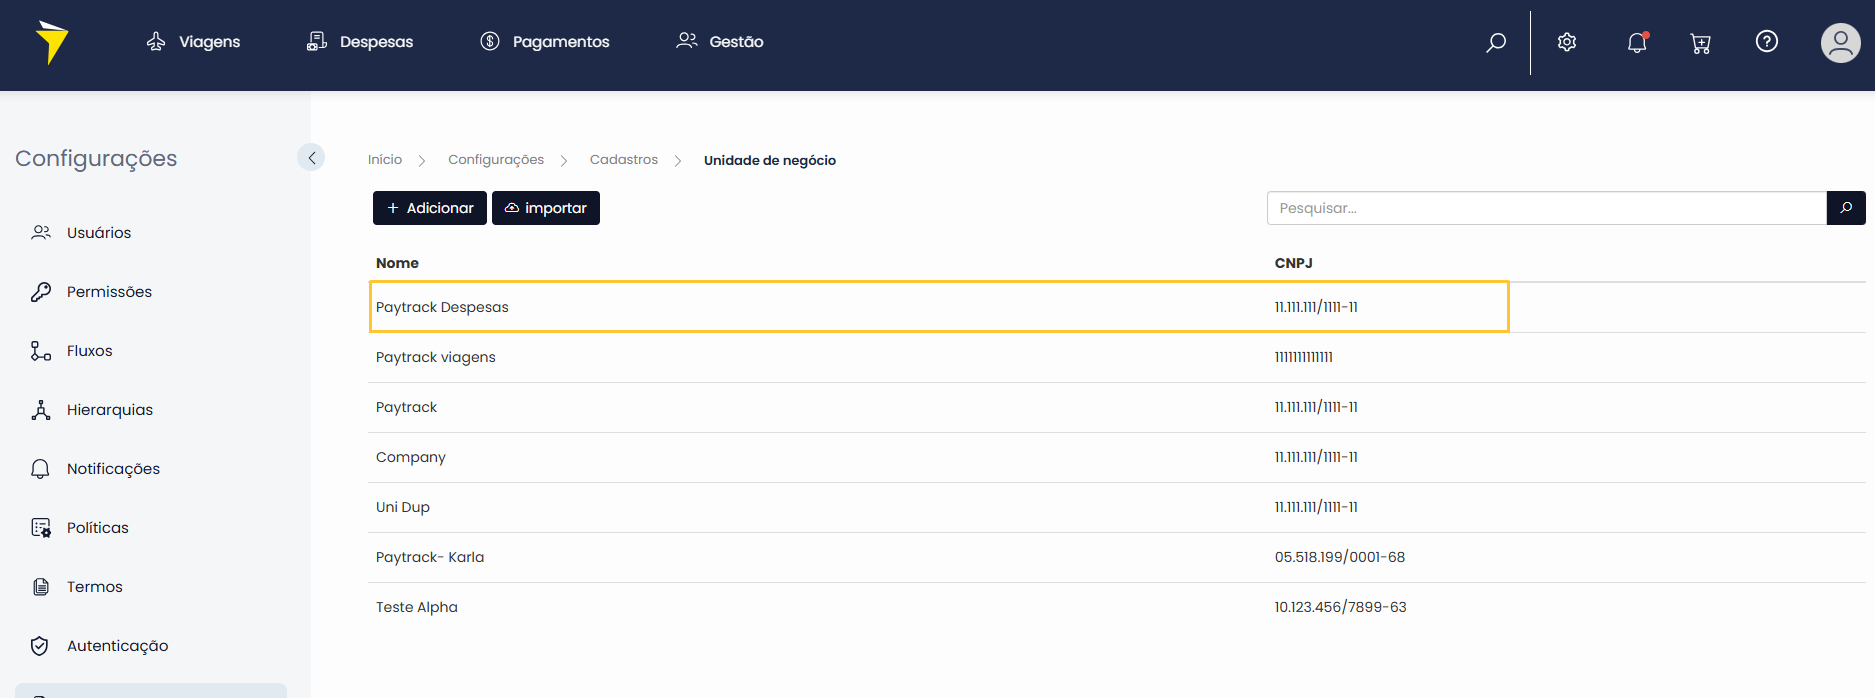Open the notifications bell

(1637, 42)
